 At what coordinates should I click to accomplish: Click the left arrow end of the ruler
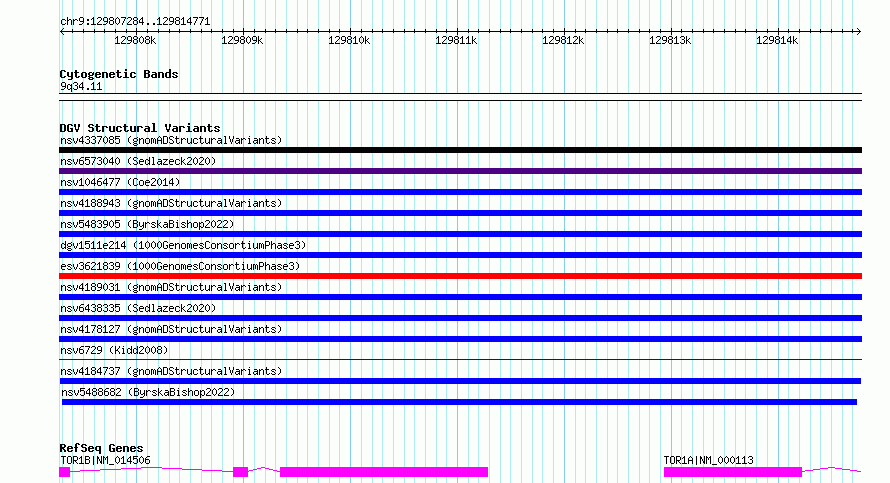62,32
